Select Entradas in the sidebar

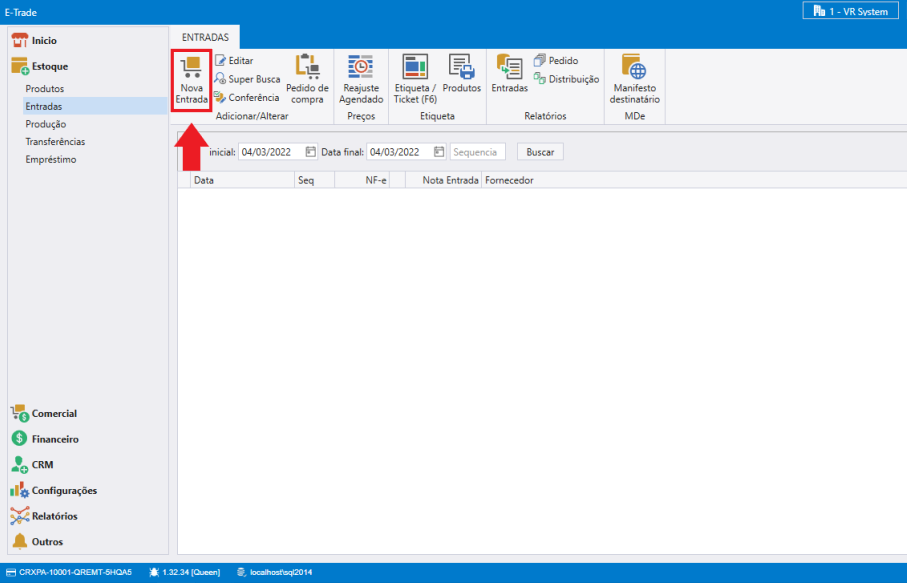[95, 106]
